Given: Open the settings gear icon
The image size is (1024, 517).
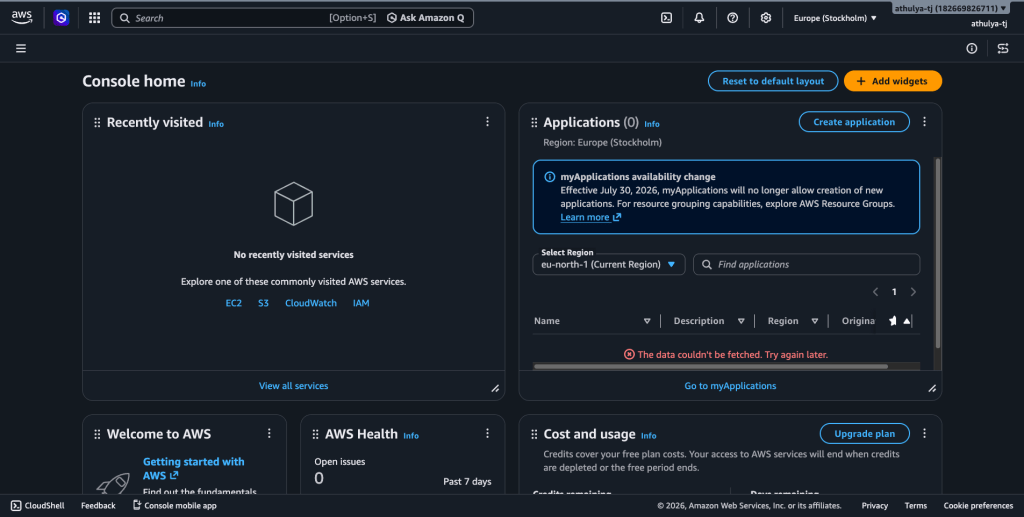Looking at the screenshot, I should pyautogui.click(x=765, y=18).
